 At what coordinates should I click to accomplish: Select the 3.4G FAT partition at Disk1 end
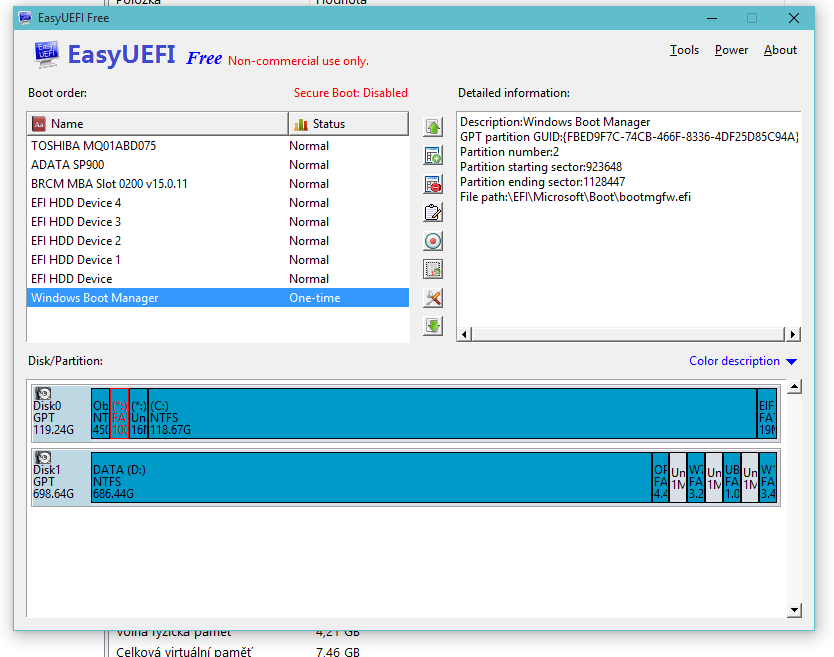point(768,477)
